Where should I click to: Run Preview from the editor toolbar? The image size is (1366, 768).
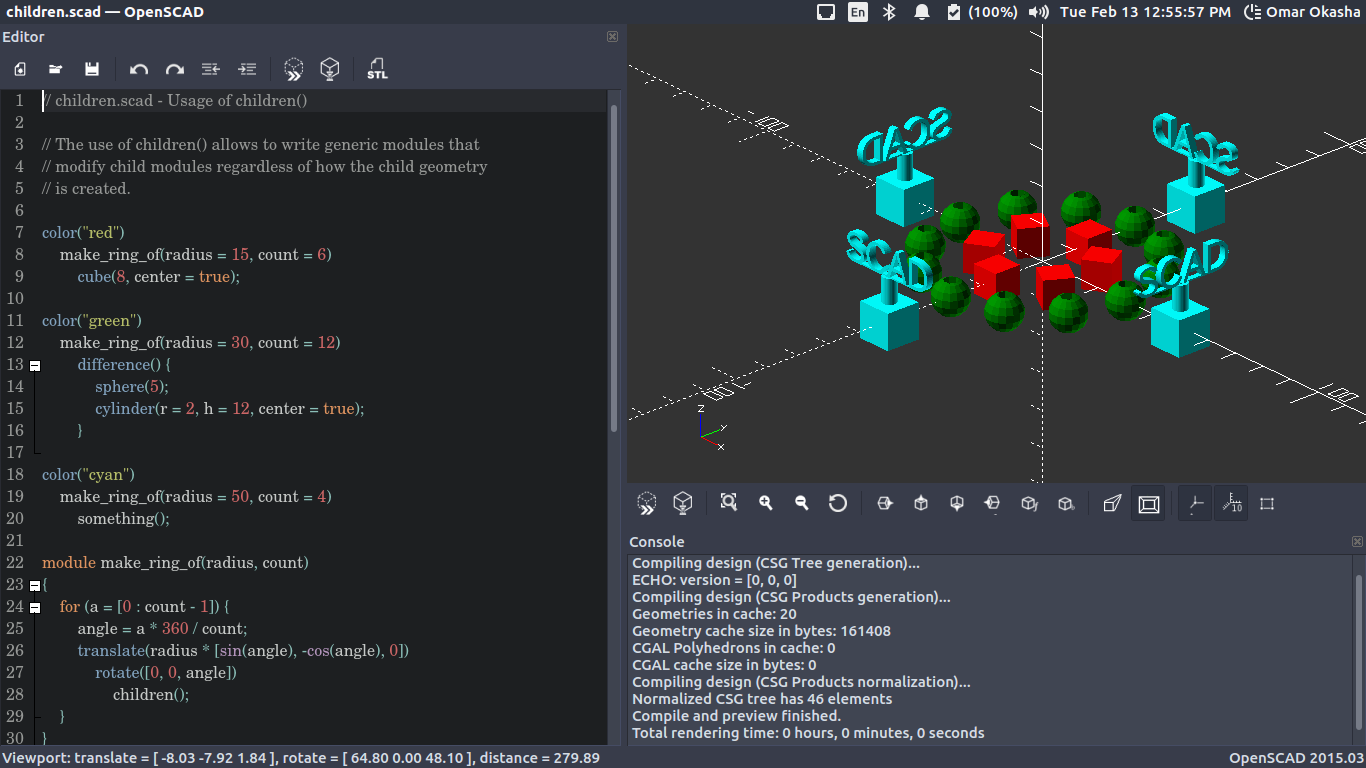click(x=293, y=69)
